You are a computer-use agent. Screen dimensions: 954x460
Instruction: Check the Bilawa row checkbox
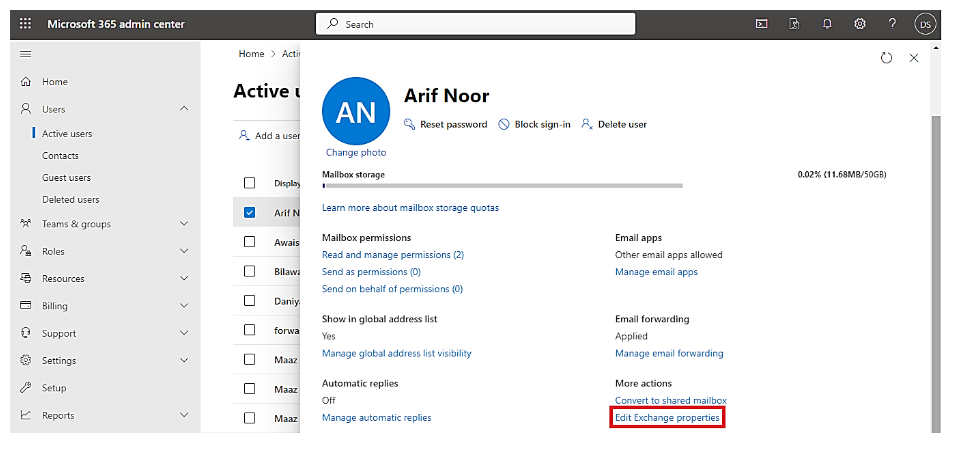[x=249, y=271]
